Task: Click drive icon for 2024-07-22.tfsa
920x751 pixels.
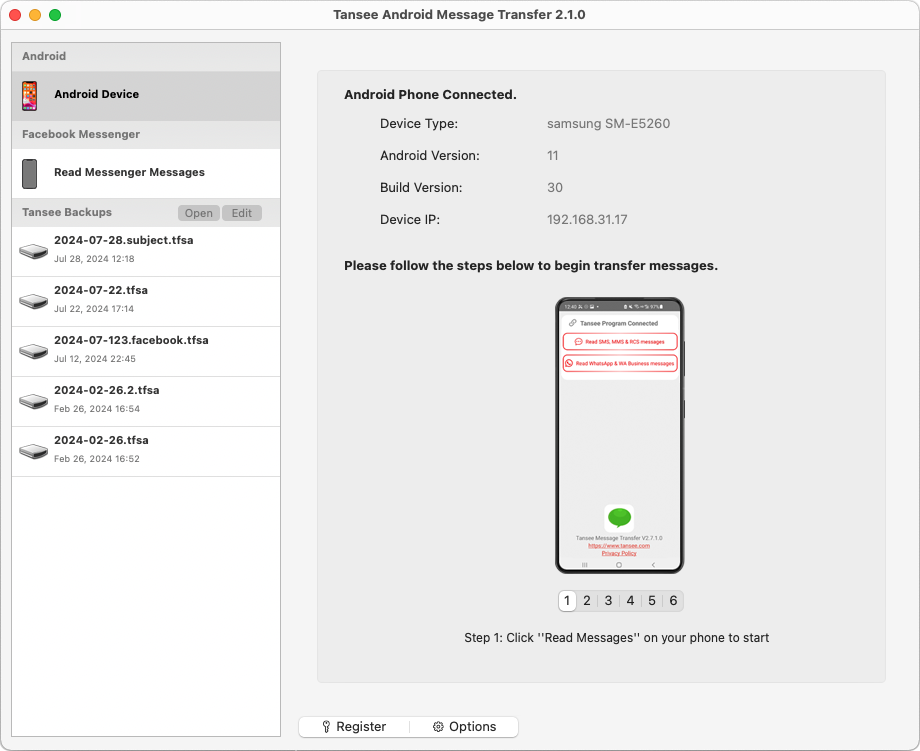Action: coord(33,301)
